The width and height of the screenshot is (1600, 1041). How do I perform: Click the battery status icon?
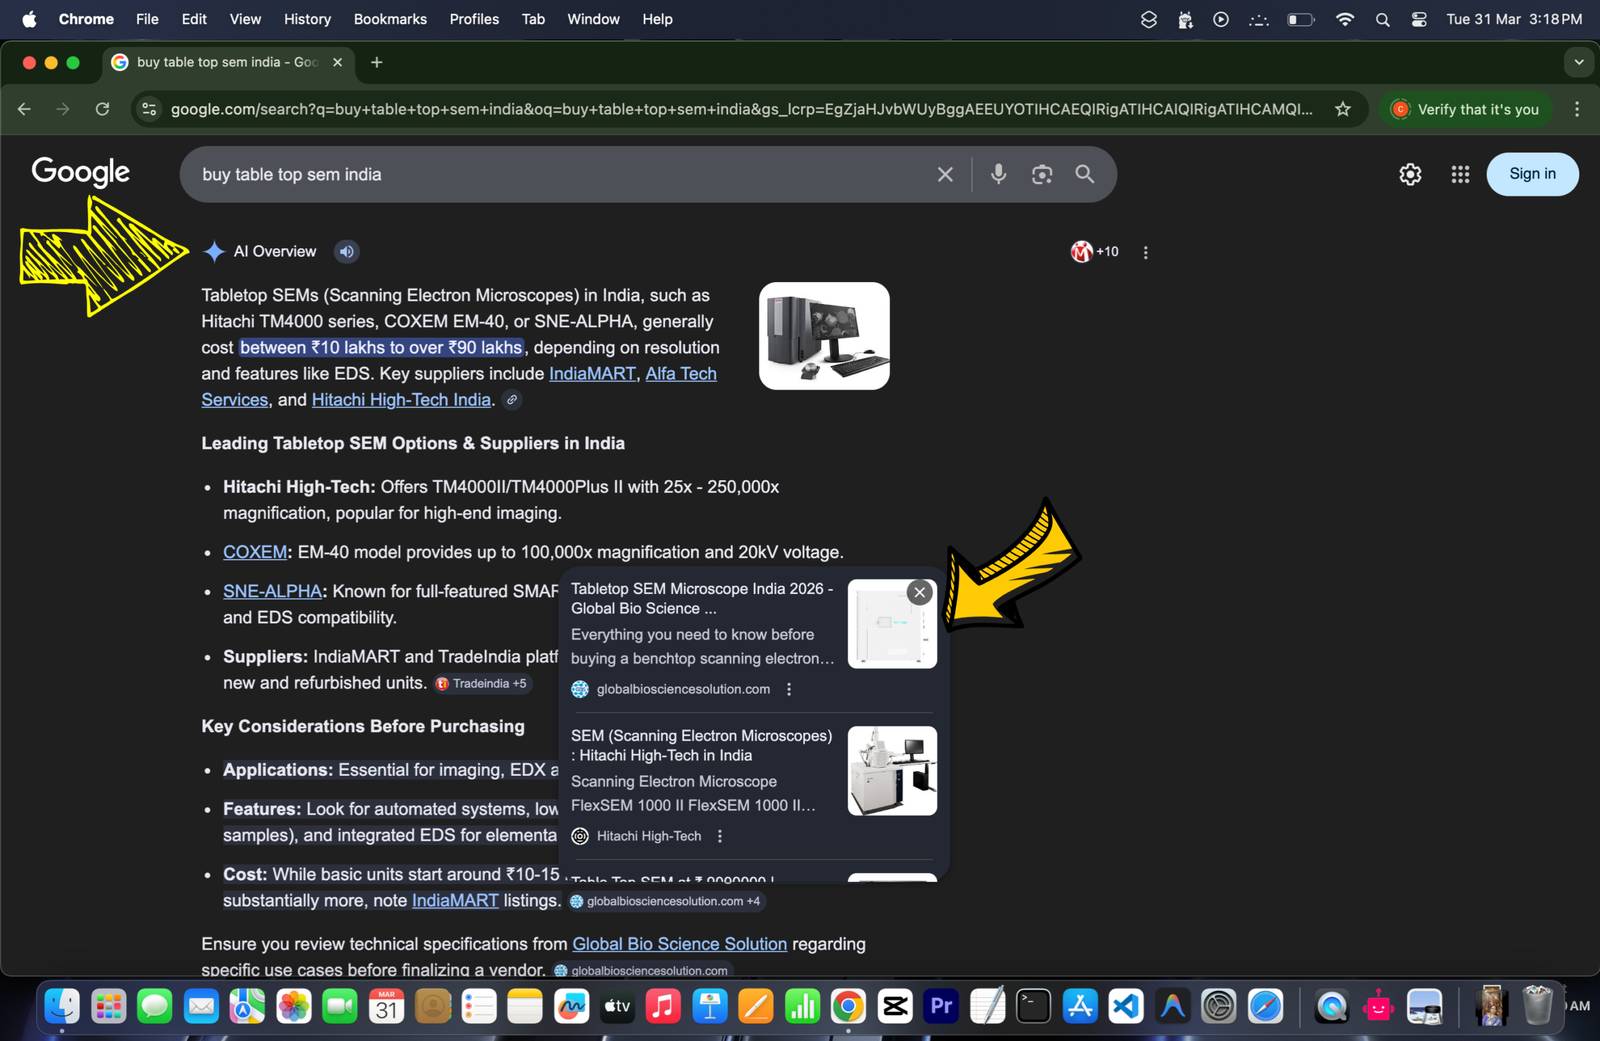[x=1300, y=19]
